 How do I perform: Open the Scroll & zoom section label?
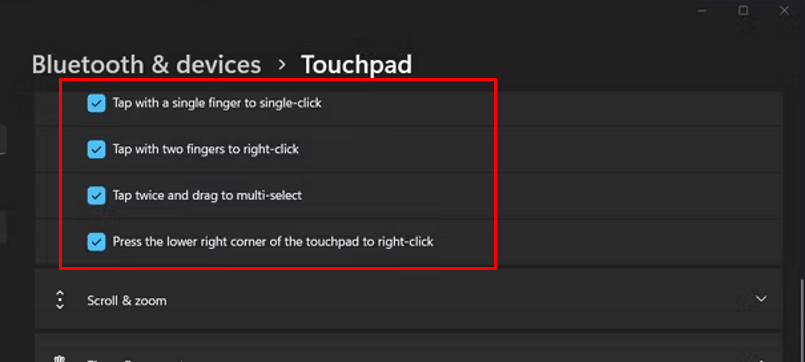(x=127, y=300)
